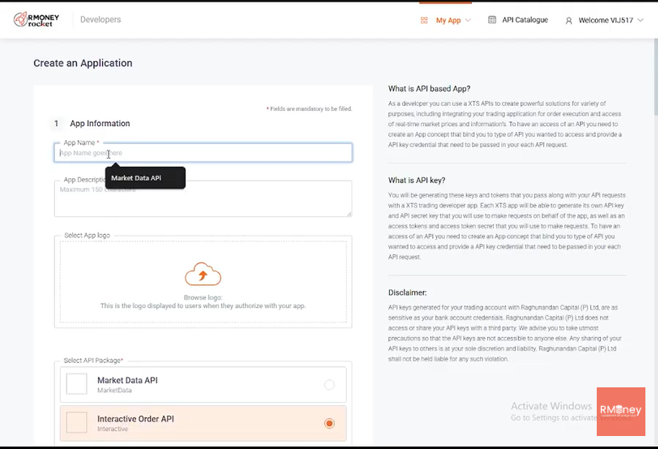Image resolution: width=658 pixels, height=449 pixels.
Task: Click the user profile icon
Action: pyautogui.click(x=569, y=20)
